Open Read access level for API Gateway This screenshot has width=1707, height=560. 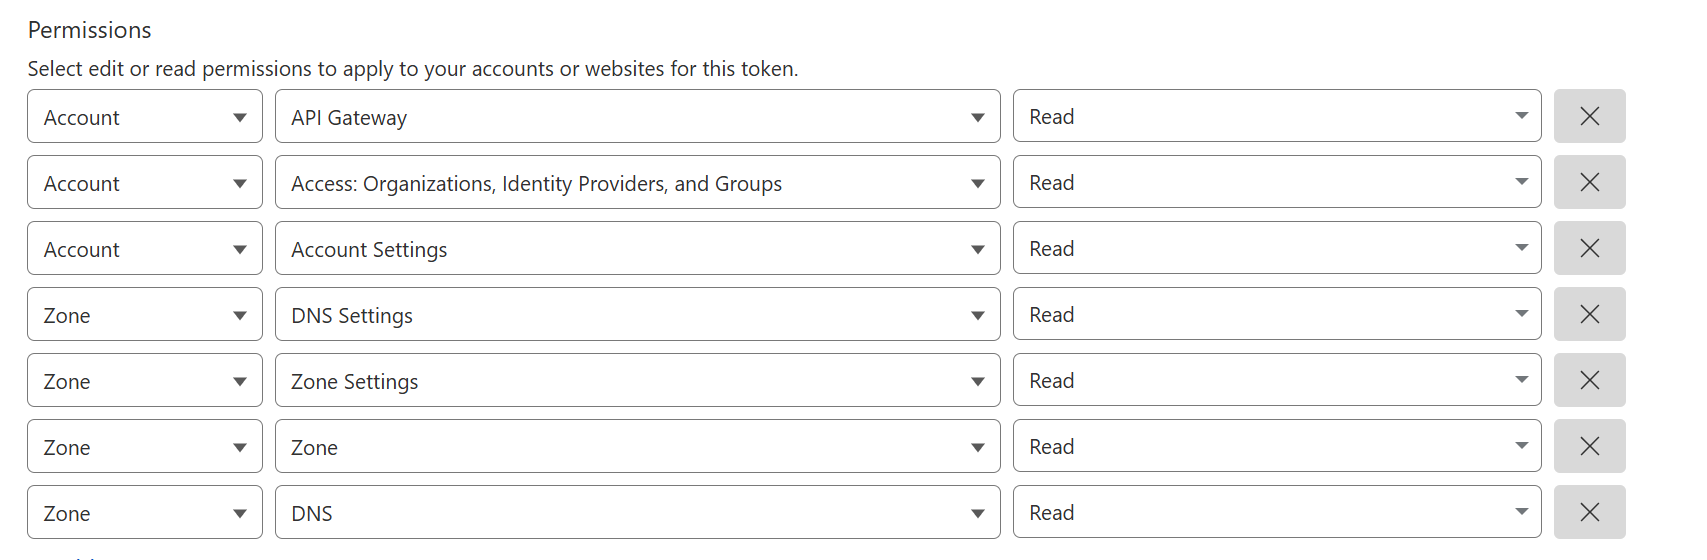1276,117
